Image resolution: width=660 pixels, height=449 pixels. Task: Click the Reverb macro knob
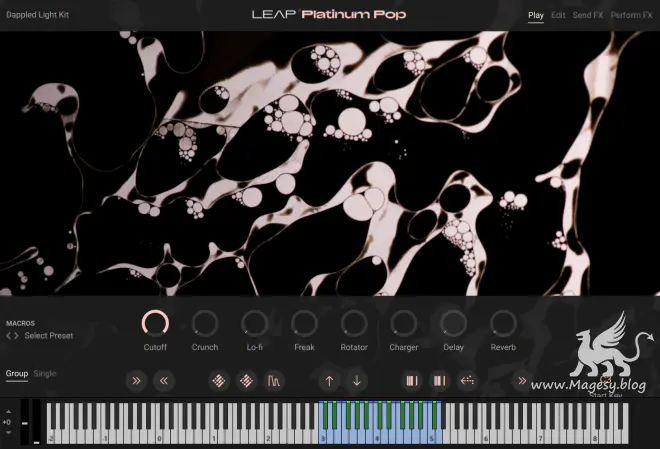[503, 324]
